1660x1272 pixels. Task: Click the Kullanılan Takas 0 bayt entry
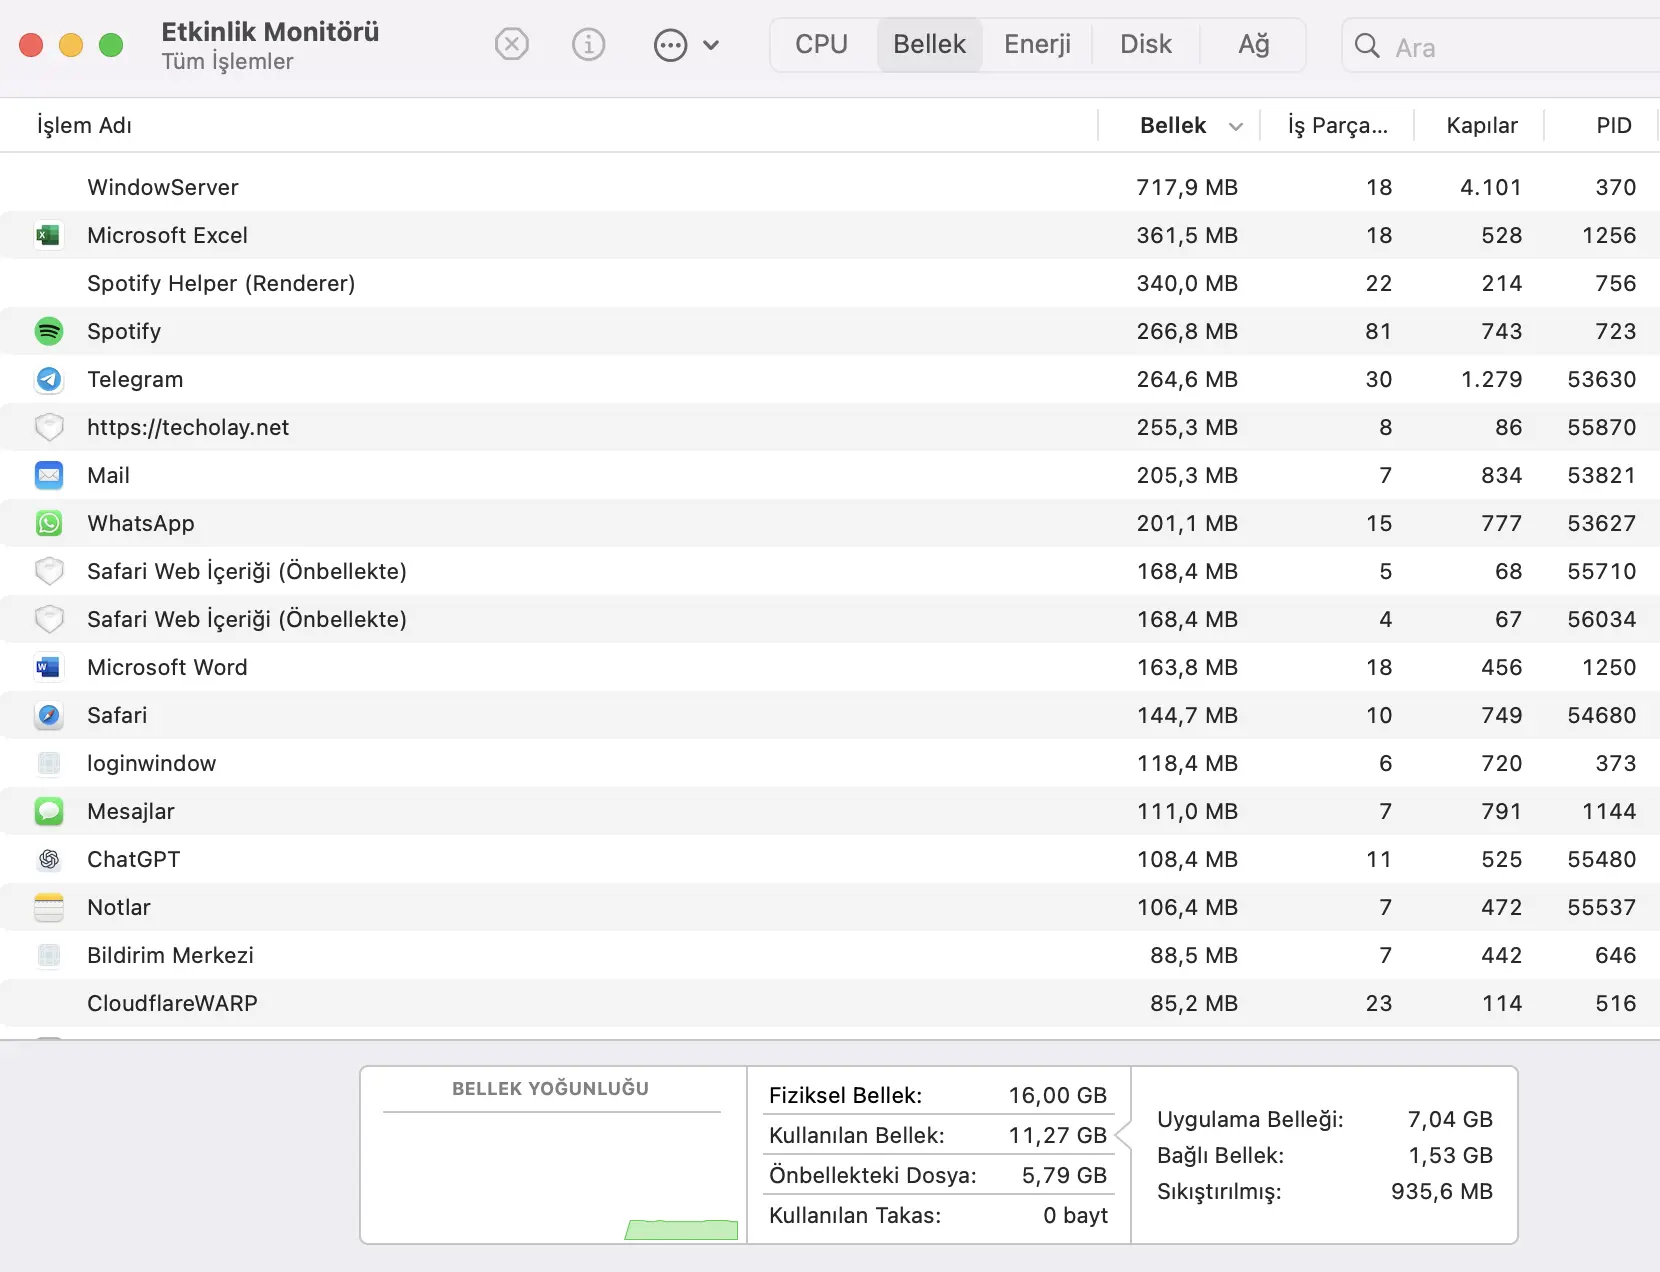[x=938, y=1215]
